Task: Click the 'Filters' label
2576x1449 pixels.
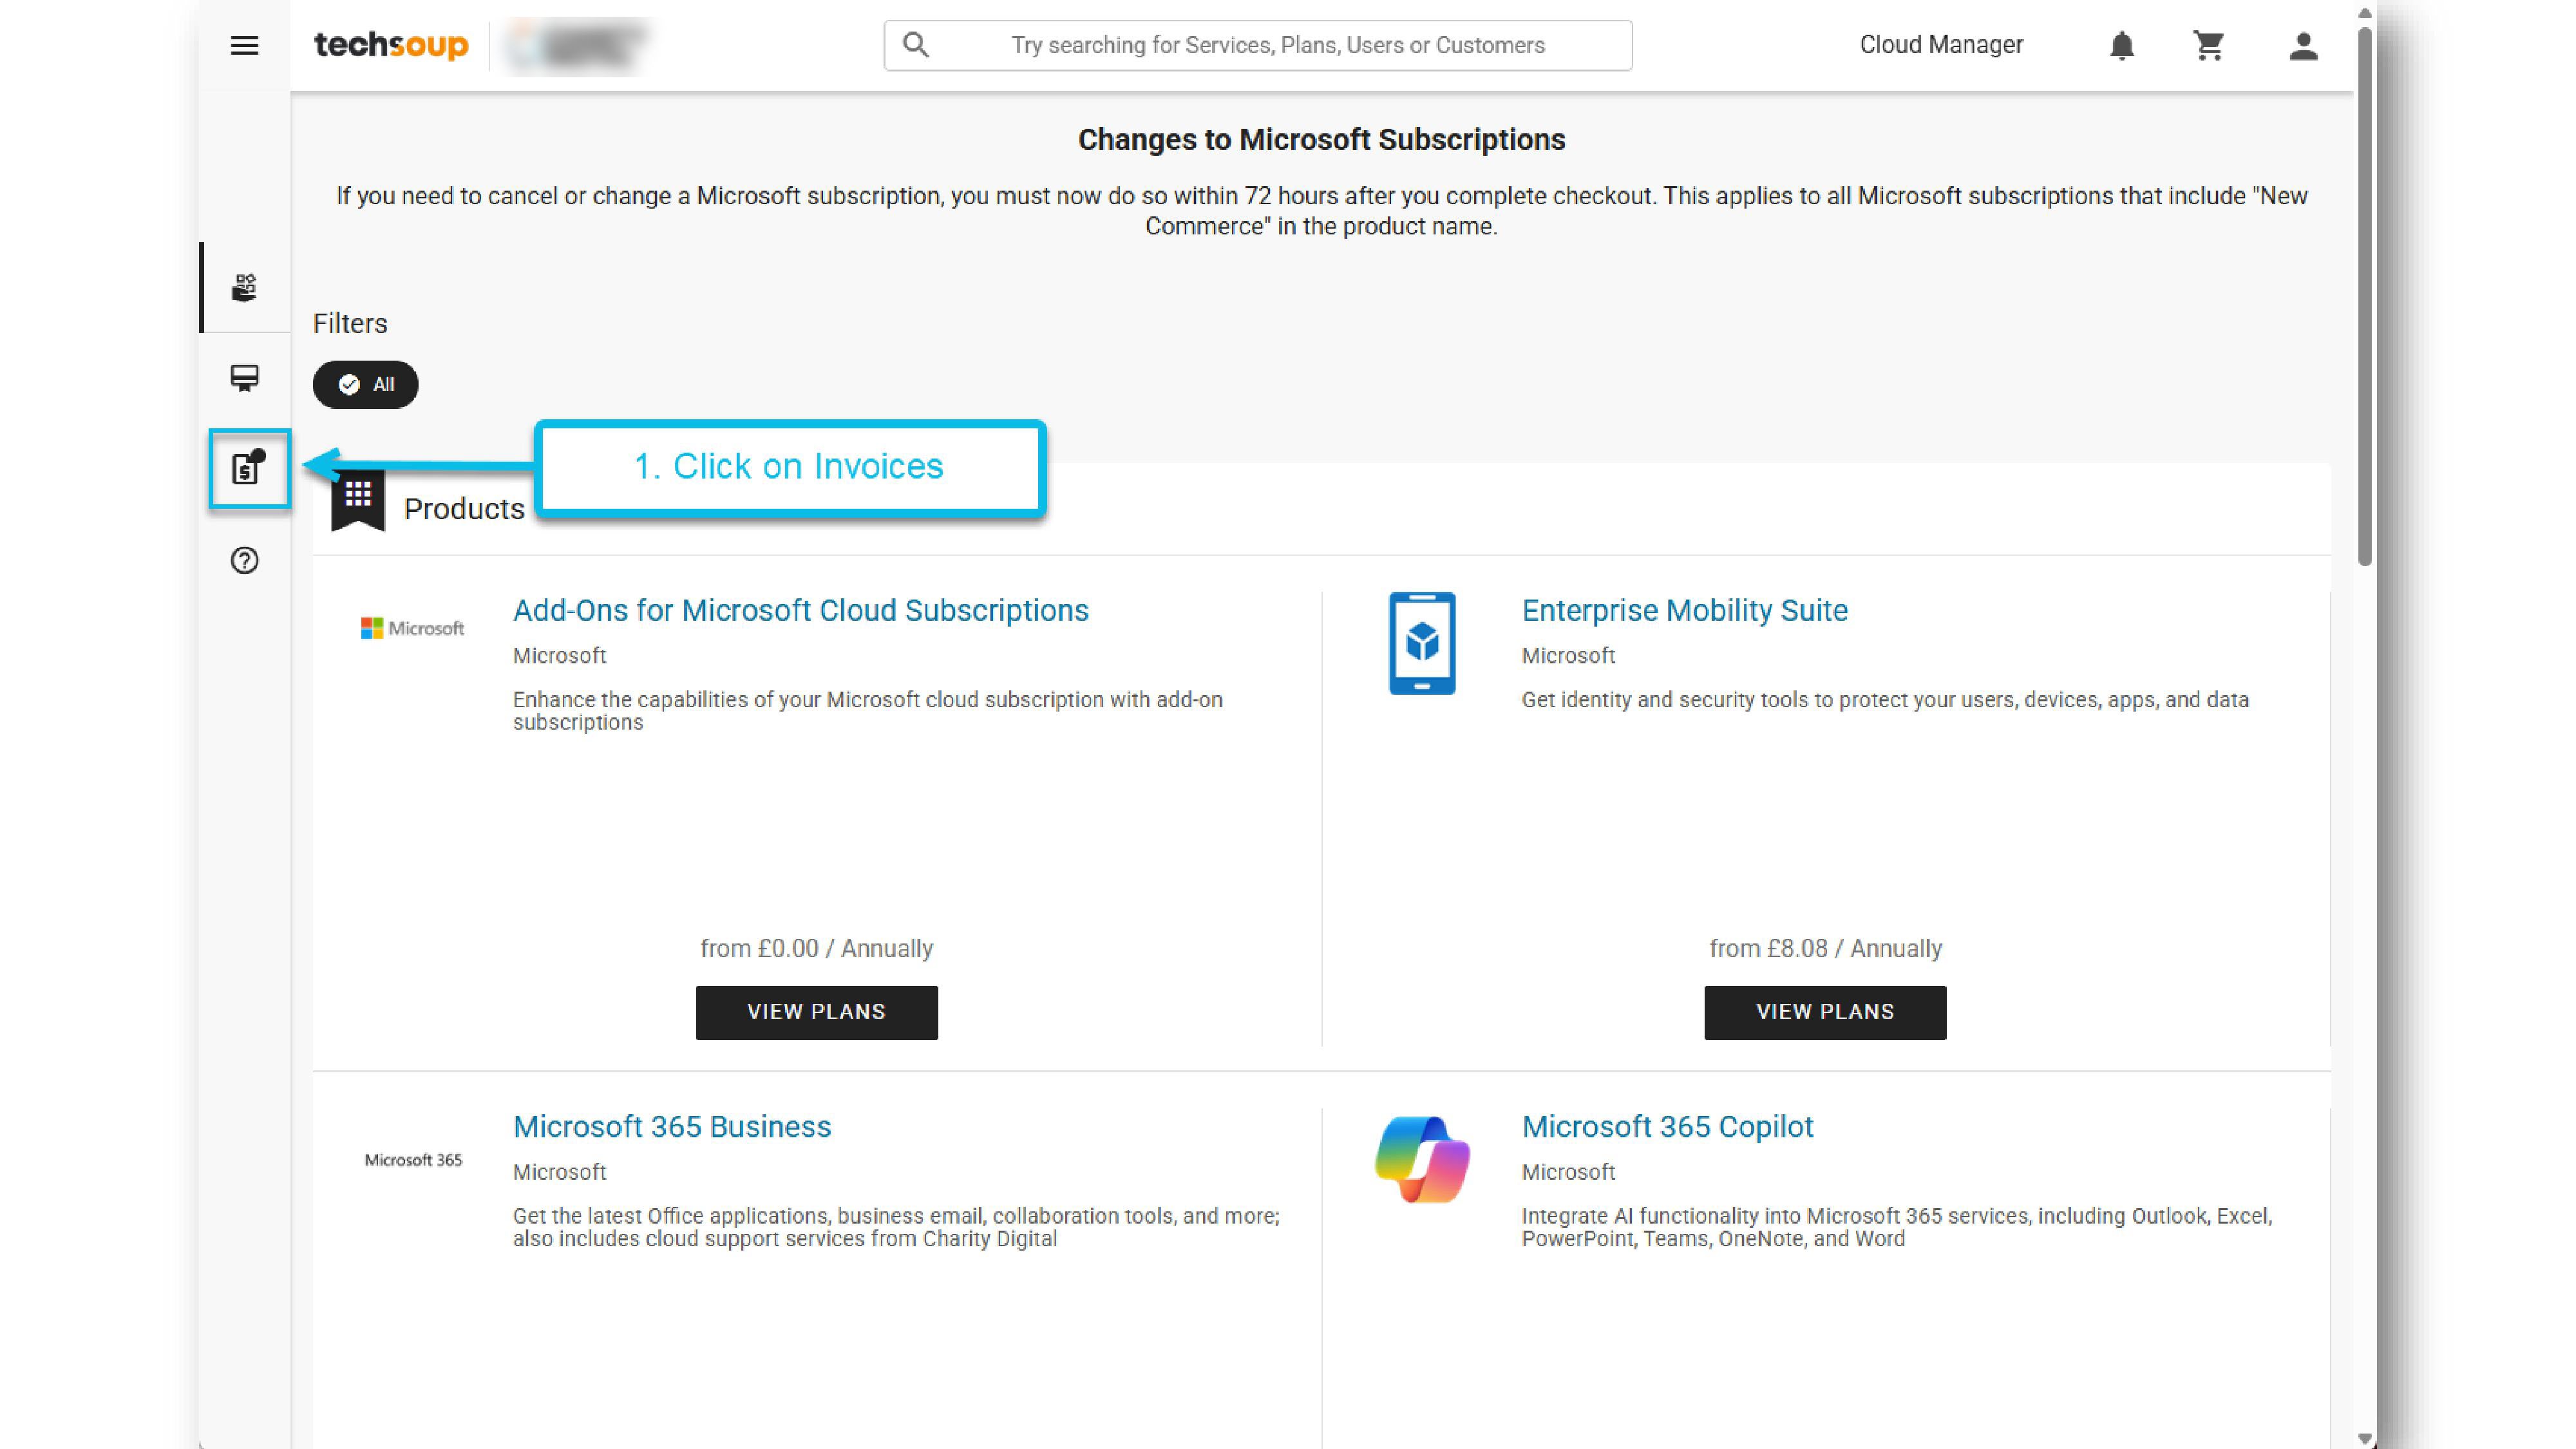Action: pos(350,323)
